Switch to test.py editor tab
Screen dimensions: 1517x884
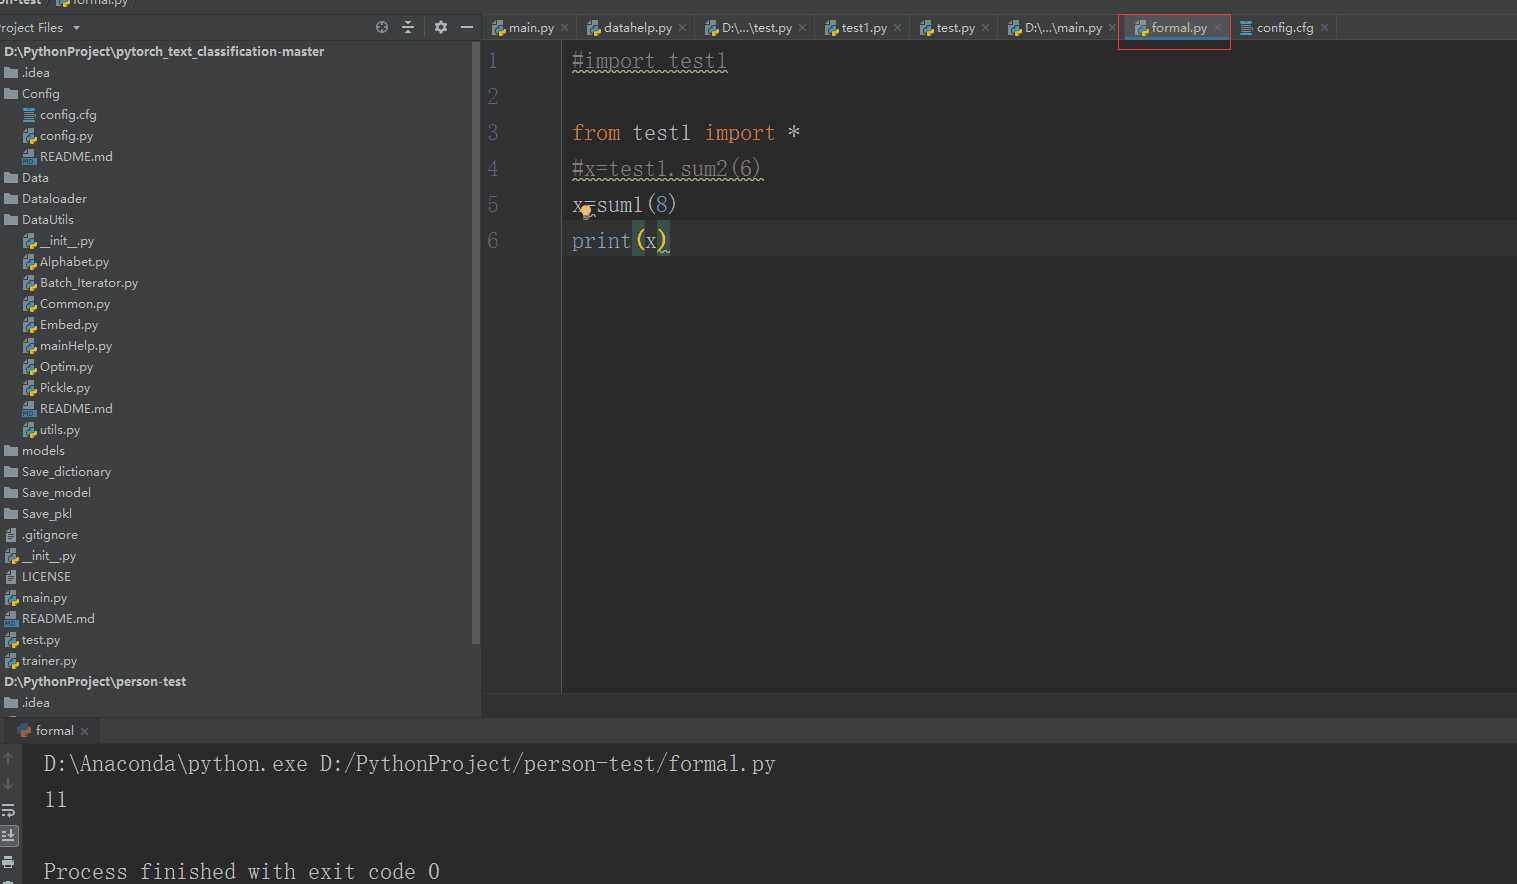click(955, 28)
